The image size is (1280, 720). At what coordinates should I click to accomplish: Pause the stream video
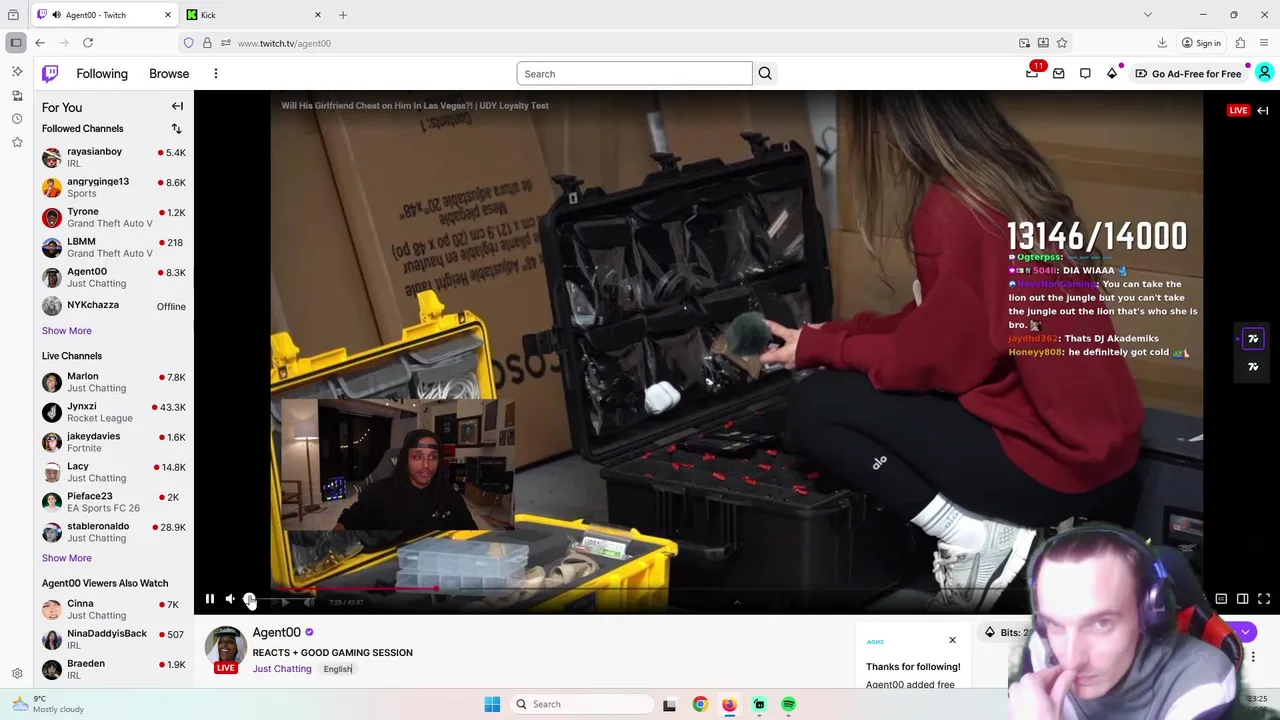(x=210, y=599)
